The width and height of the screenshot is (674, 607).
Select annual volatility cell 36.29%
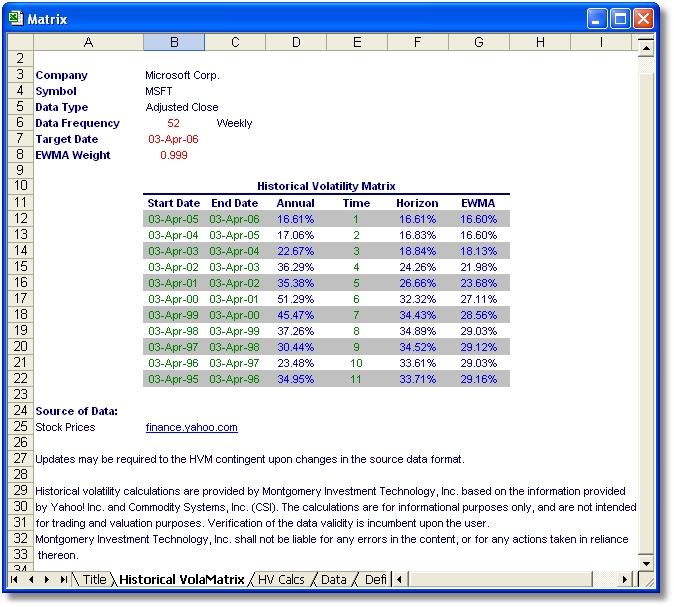[x=296, y=267]
